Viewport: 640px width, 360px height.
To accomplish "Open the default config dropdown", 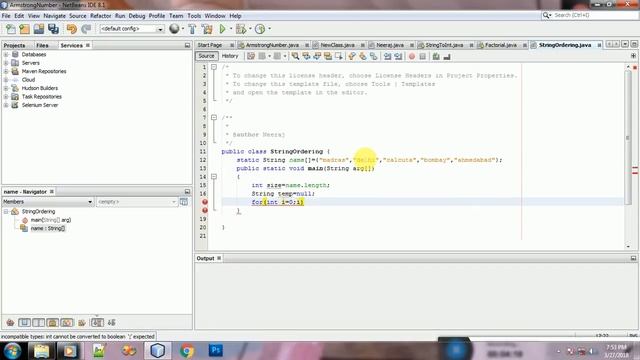I will tap(131, 29).
